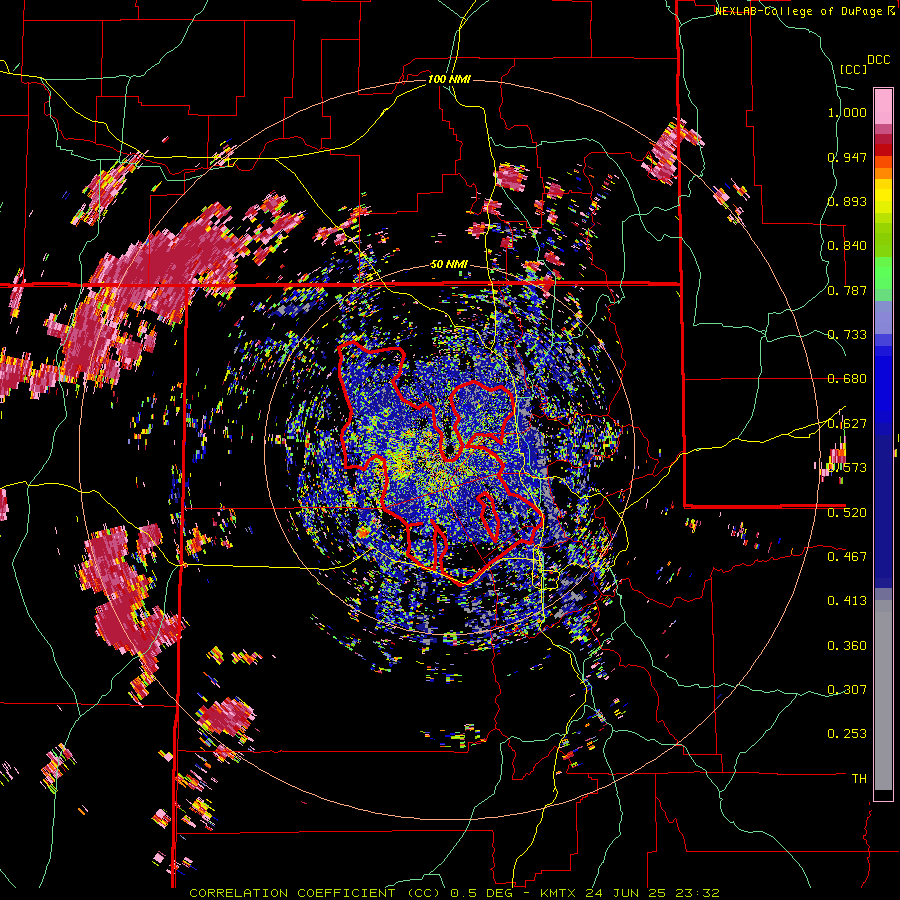Click the 0.947 scale value
Image resolution: width=900 pixels, height=900 pixels.
pos(847,157)
